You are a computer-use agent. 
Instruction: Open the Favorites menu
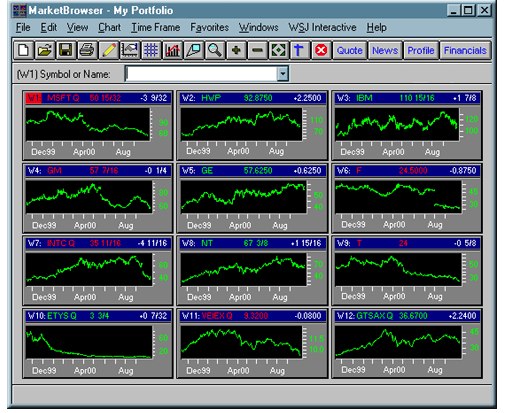point(210,27)
